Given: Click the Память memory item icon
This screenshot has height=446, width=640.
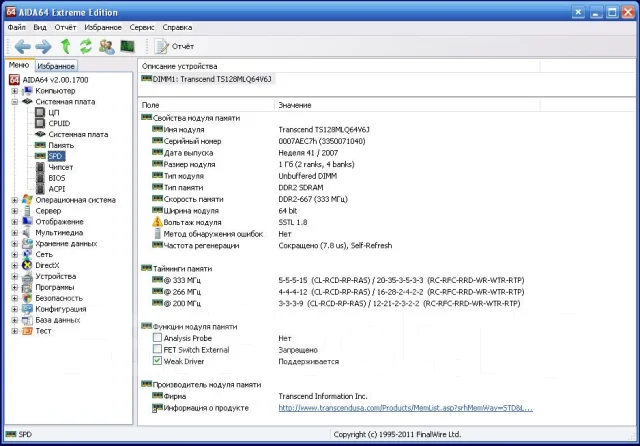Looking at the screenshot, I should pos(40,145).
